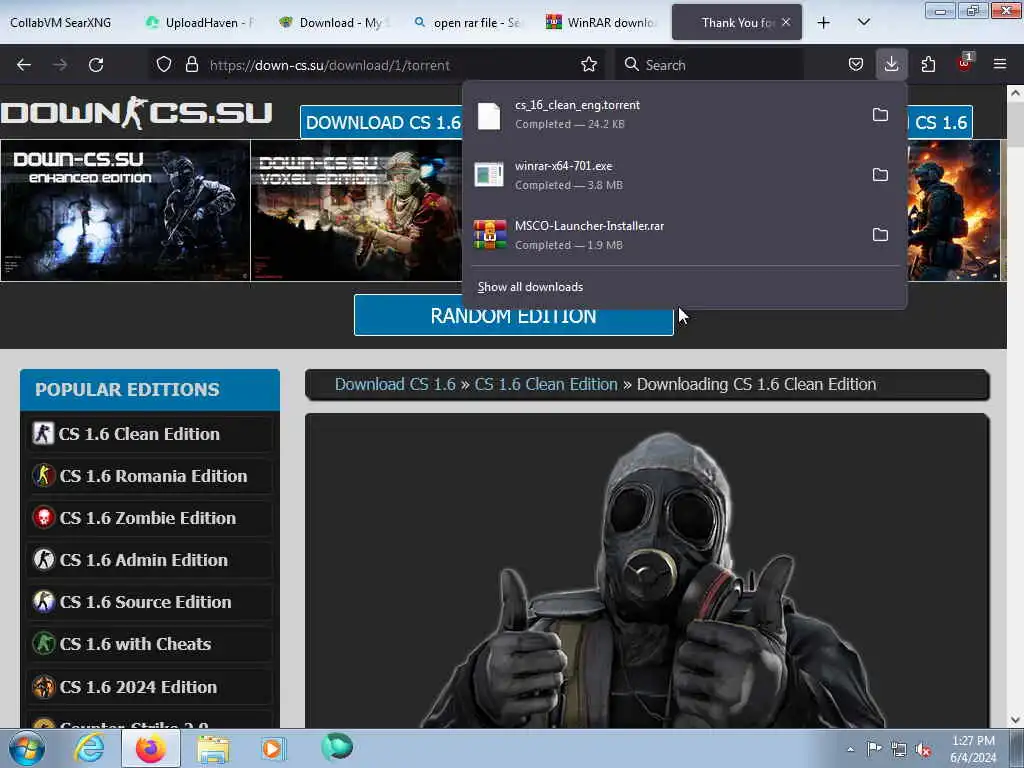The width and height of the screenshot is (1024, 768).
Task: Click the Zombie Edition skull icon
Action: [44, 518]
